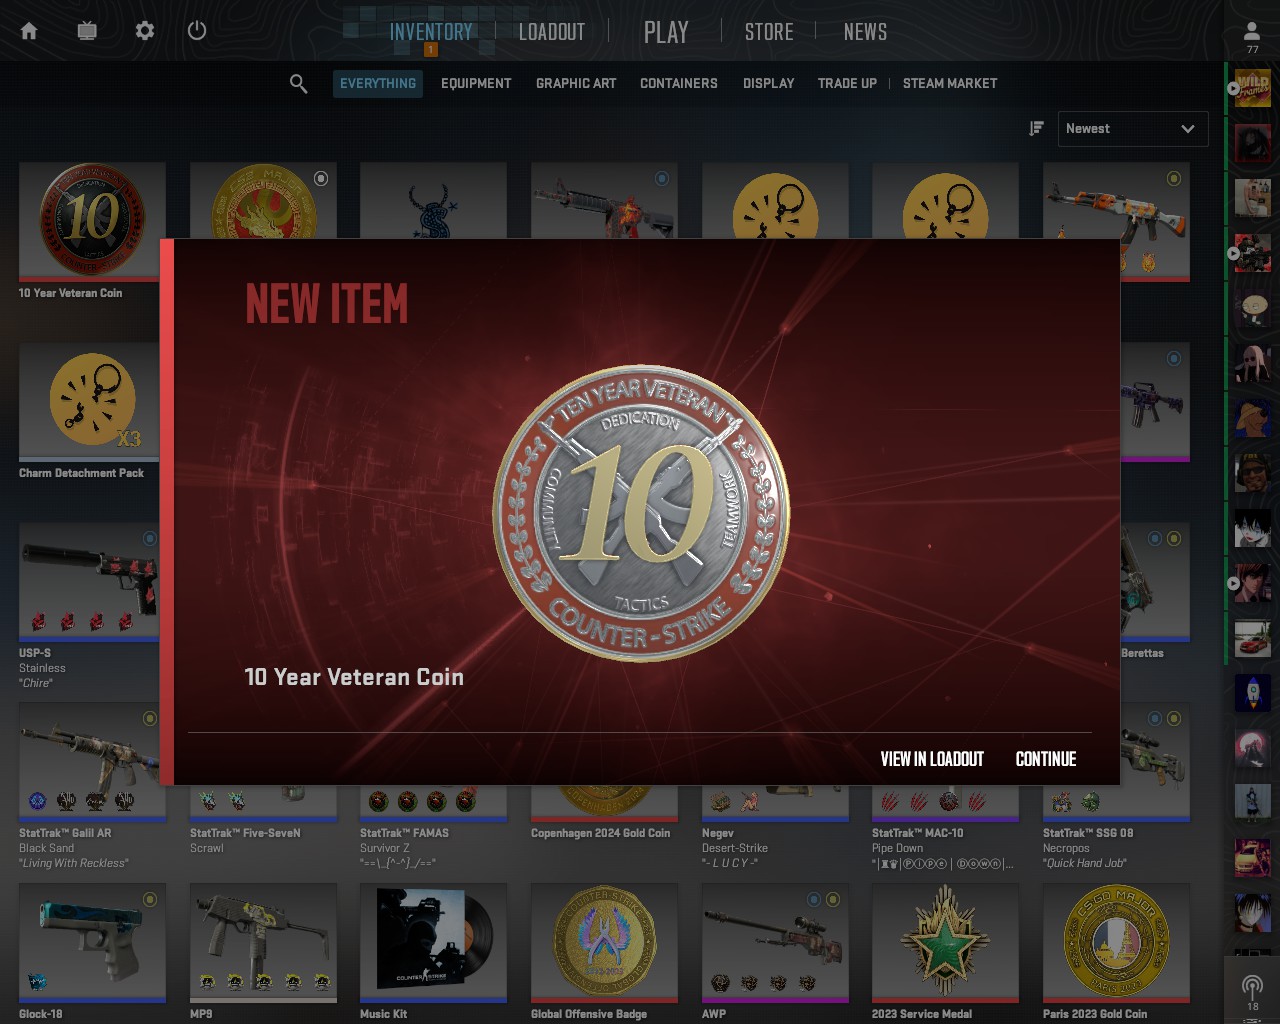The image size is (1280, 1024).
Task: Switch to the Inventory tab
Action: tap(431, 32)
